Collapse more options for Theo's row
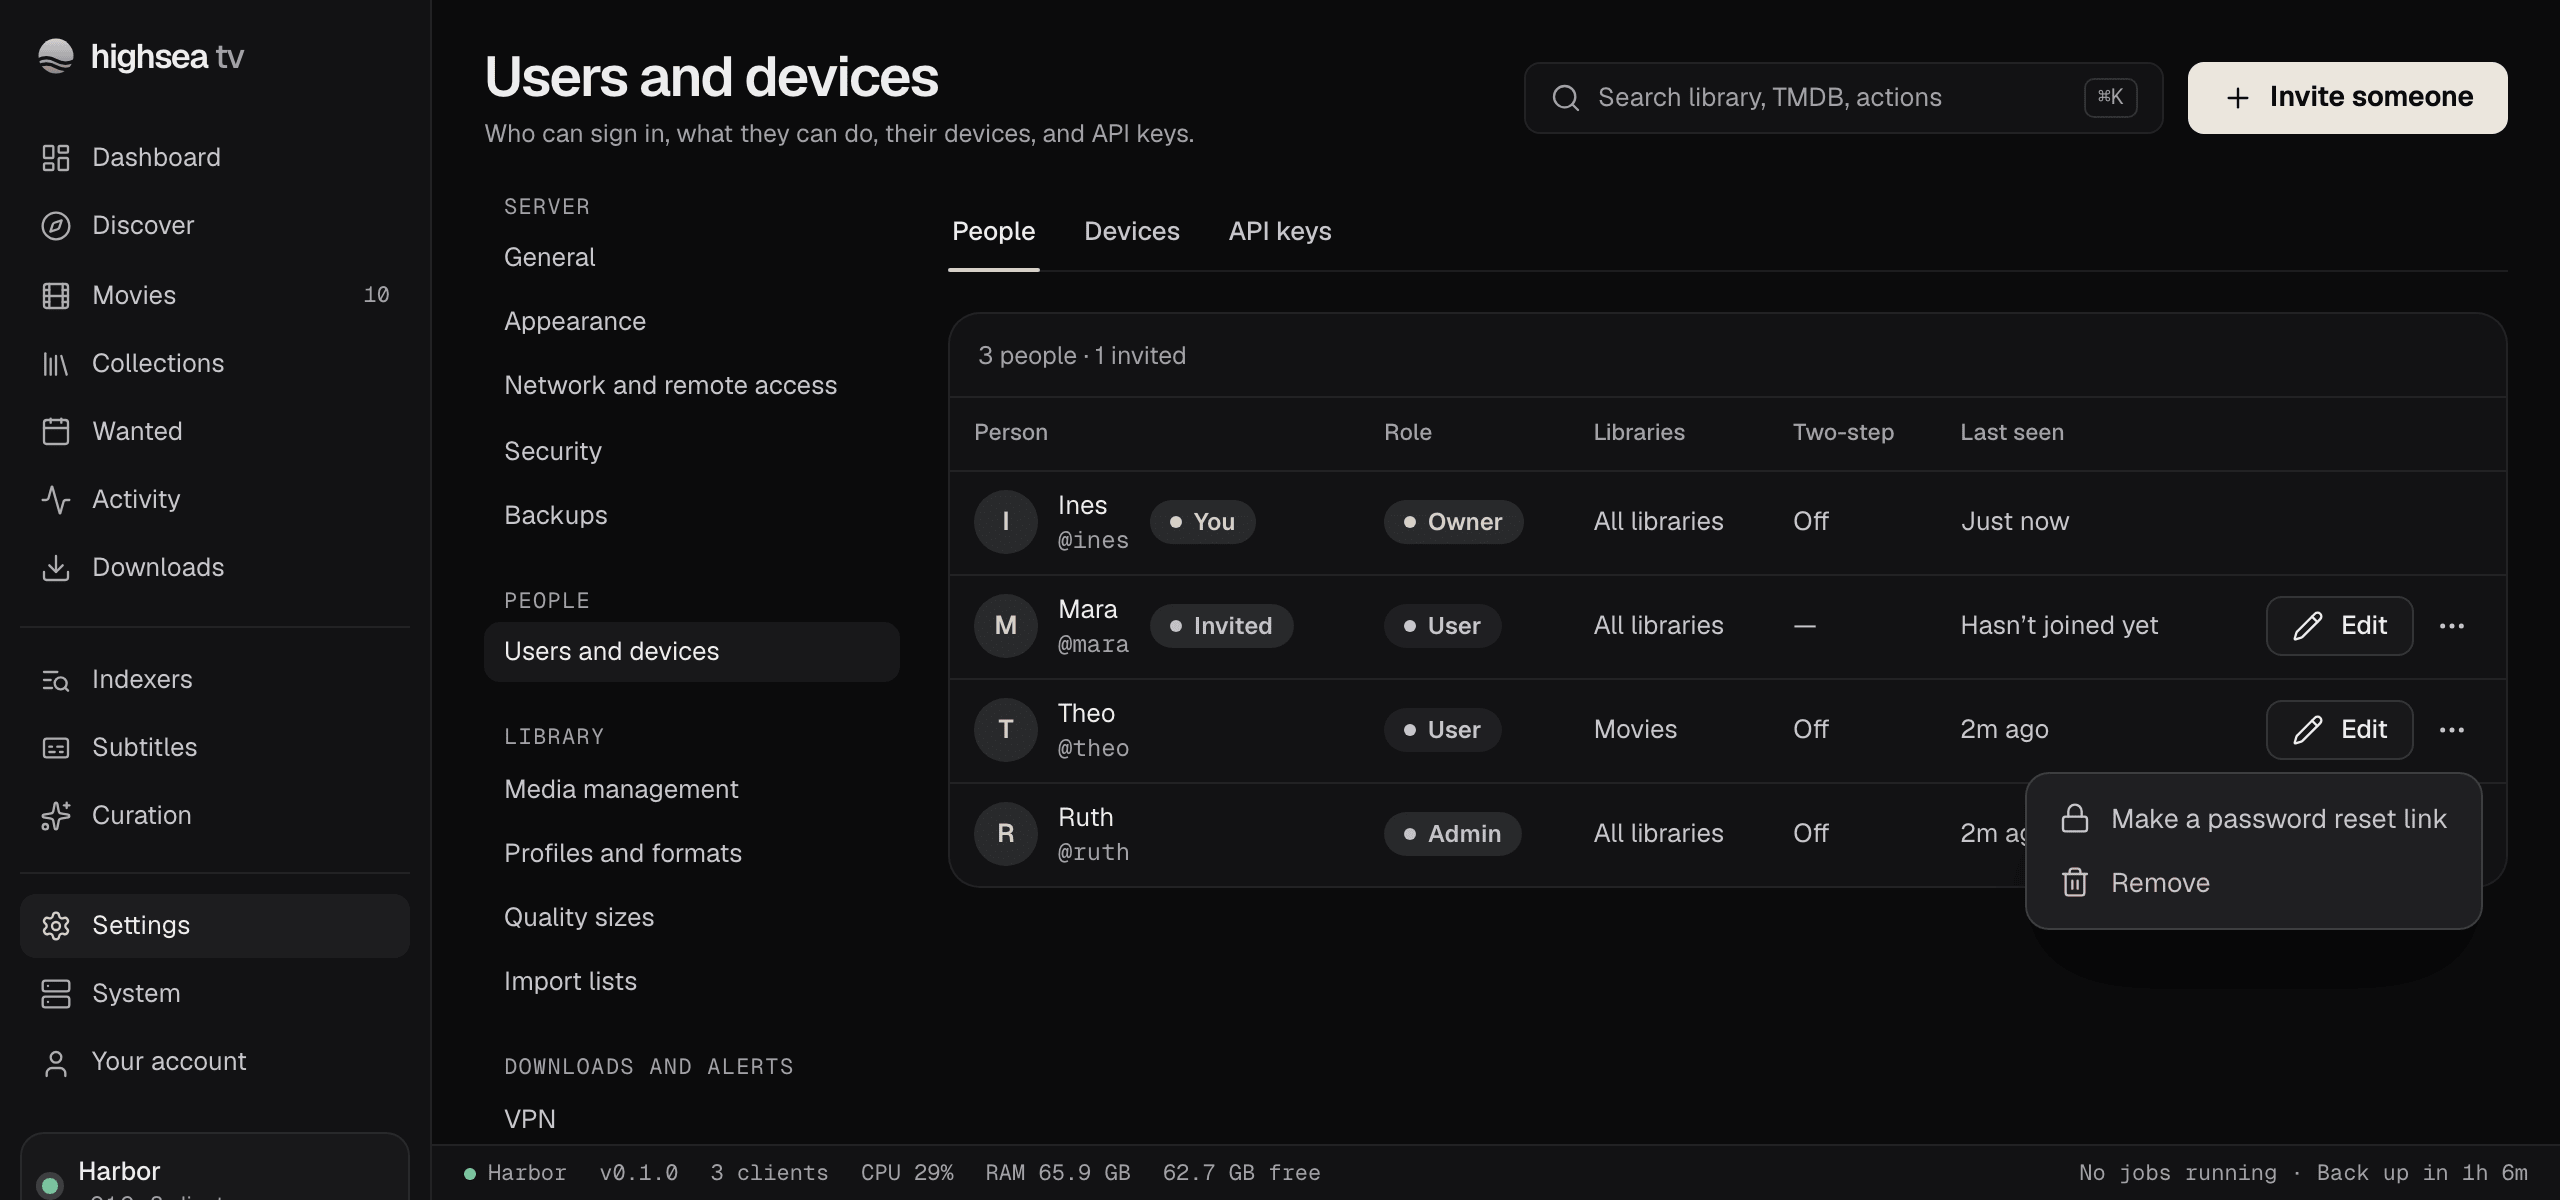Viewport: 2560px width, 1200px height. point(2452,730)
